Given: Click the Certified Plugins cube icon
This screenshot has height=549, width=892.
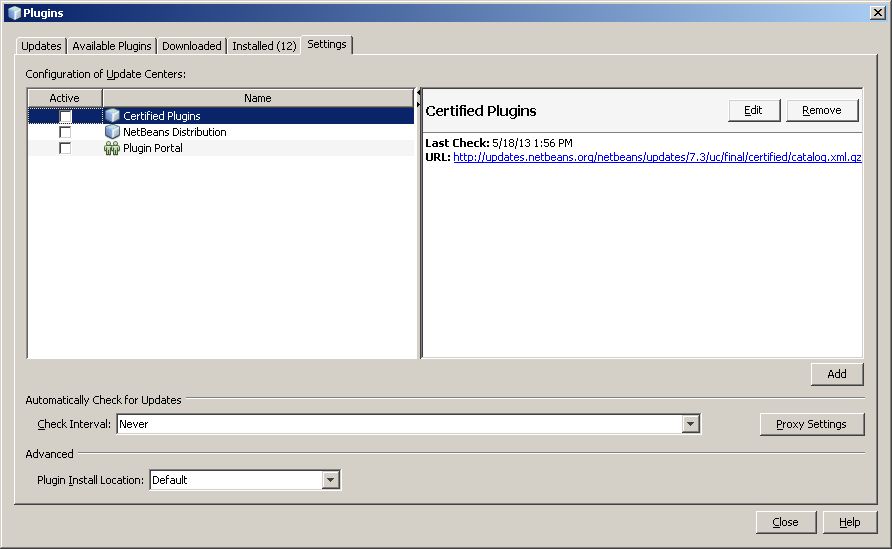Looking at the screenshot, I should click(x=112, y=116).
